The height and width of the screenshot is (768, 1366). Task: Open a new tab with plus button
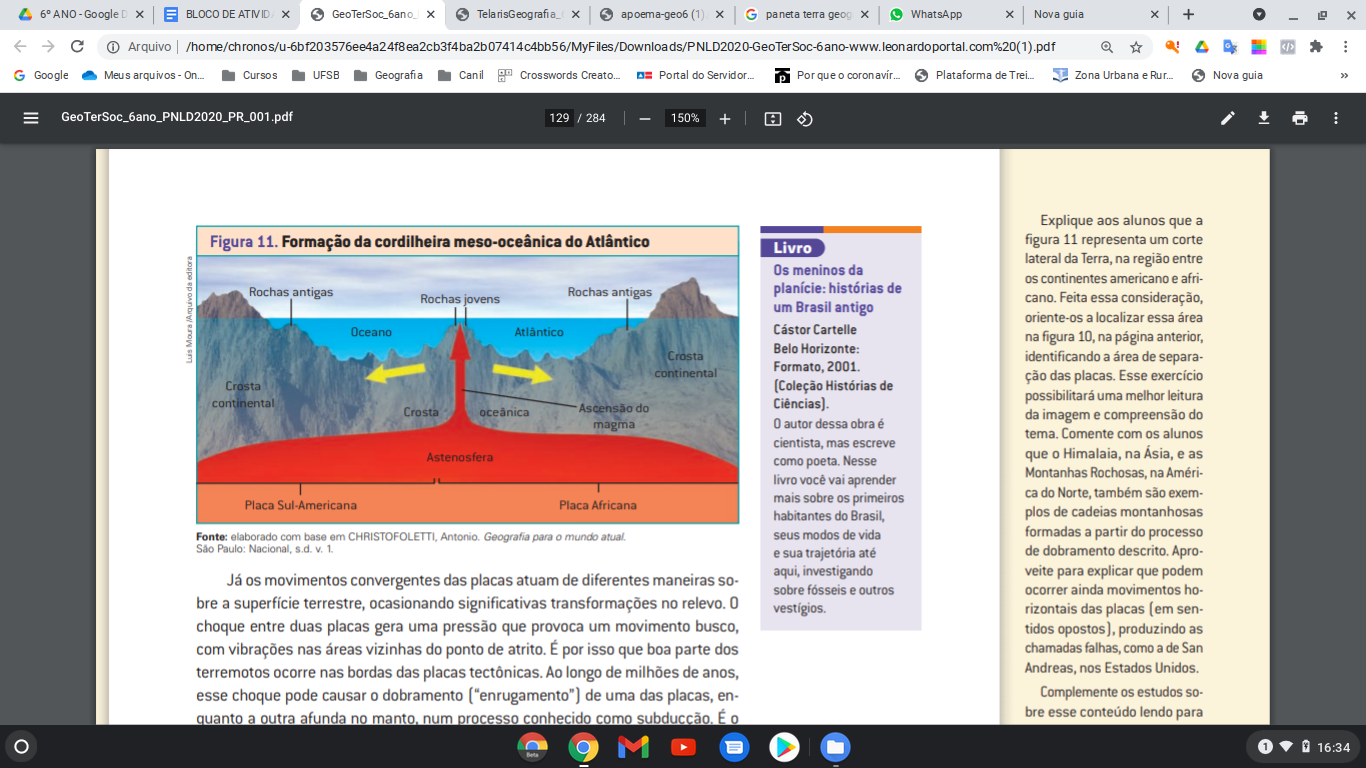pyautogui.click(x=1188, y=15)
